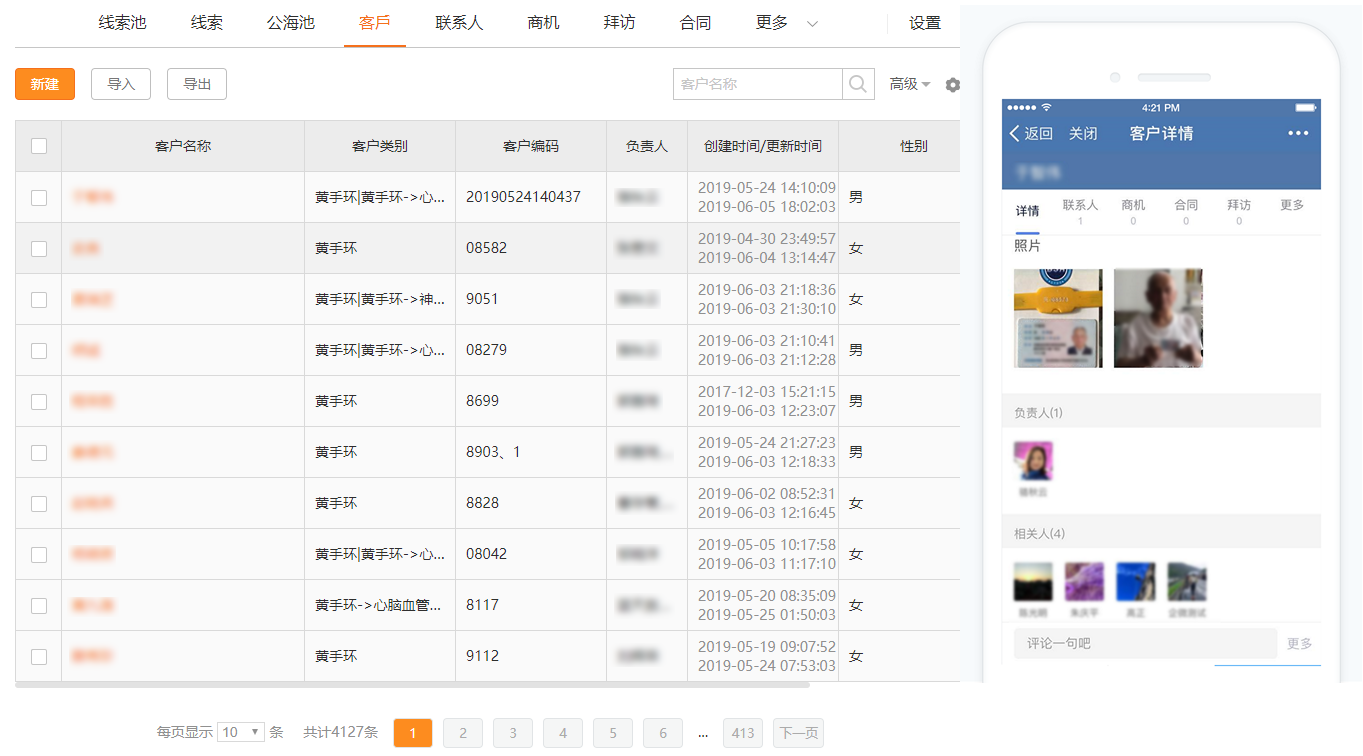Click the 下一页 next page button
This screenshot has height=756, width=1363.
pos(798,733)
